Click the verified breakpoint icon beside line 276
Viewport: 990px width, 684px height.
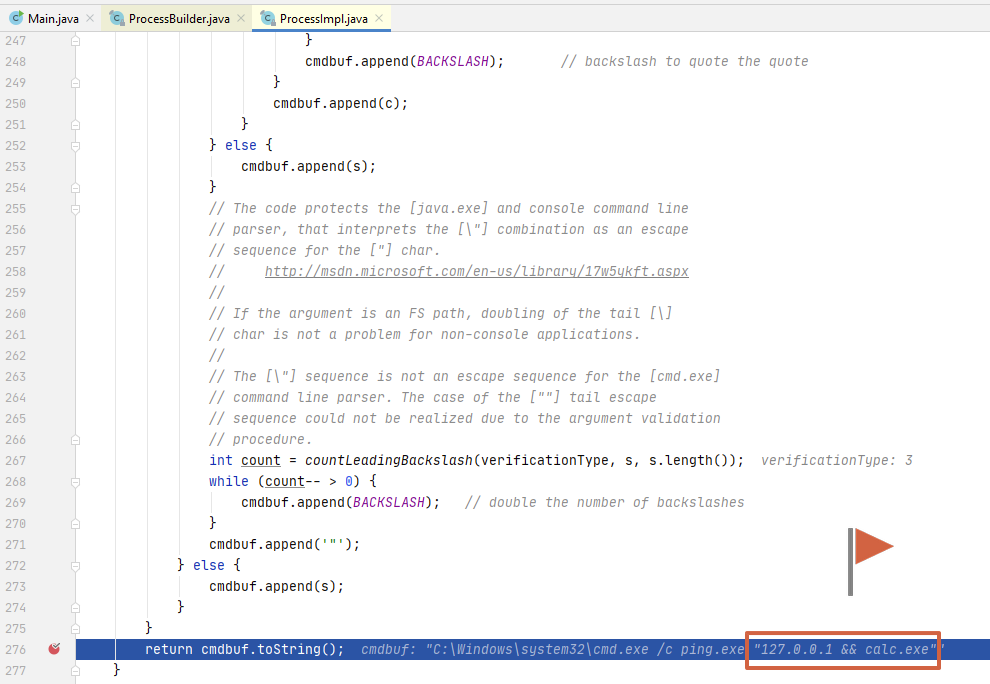pyautogui.click(x=54, y=649)
